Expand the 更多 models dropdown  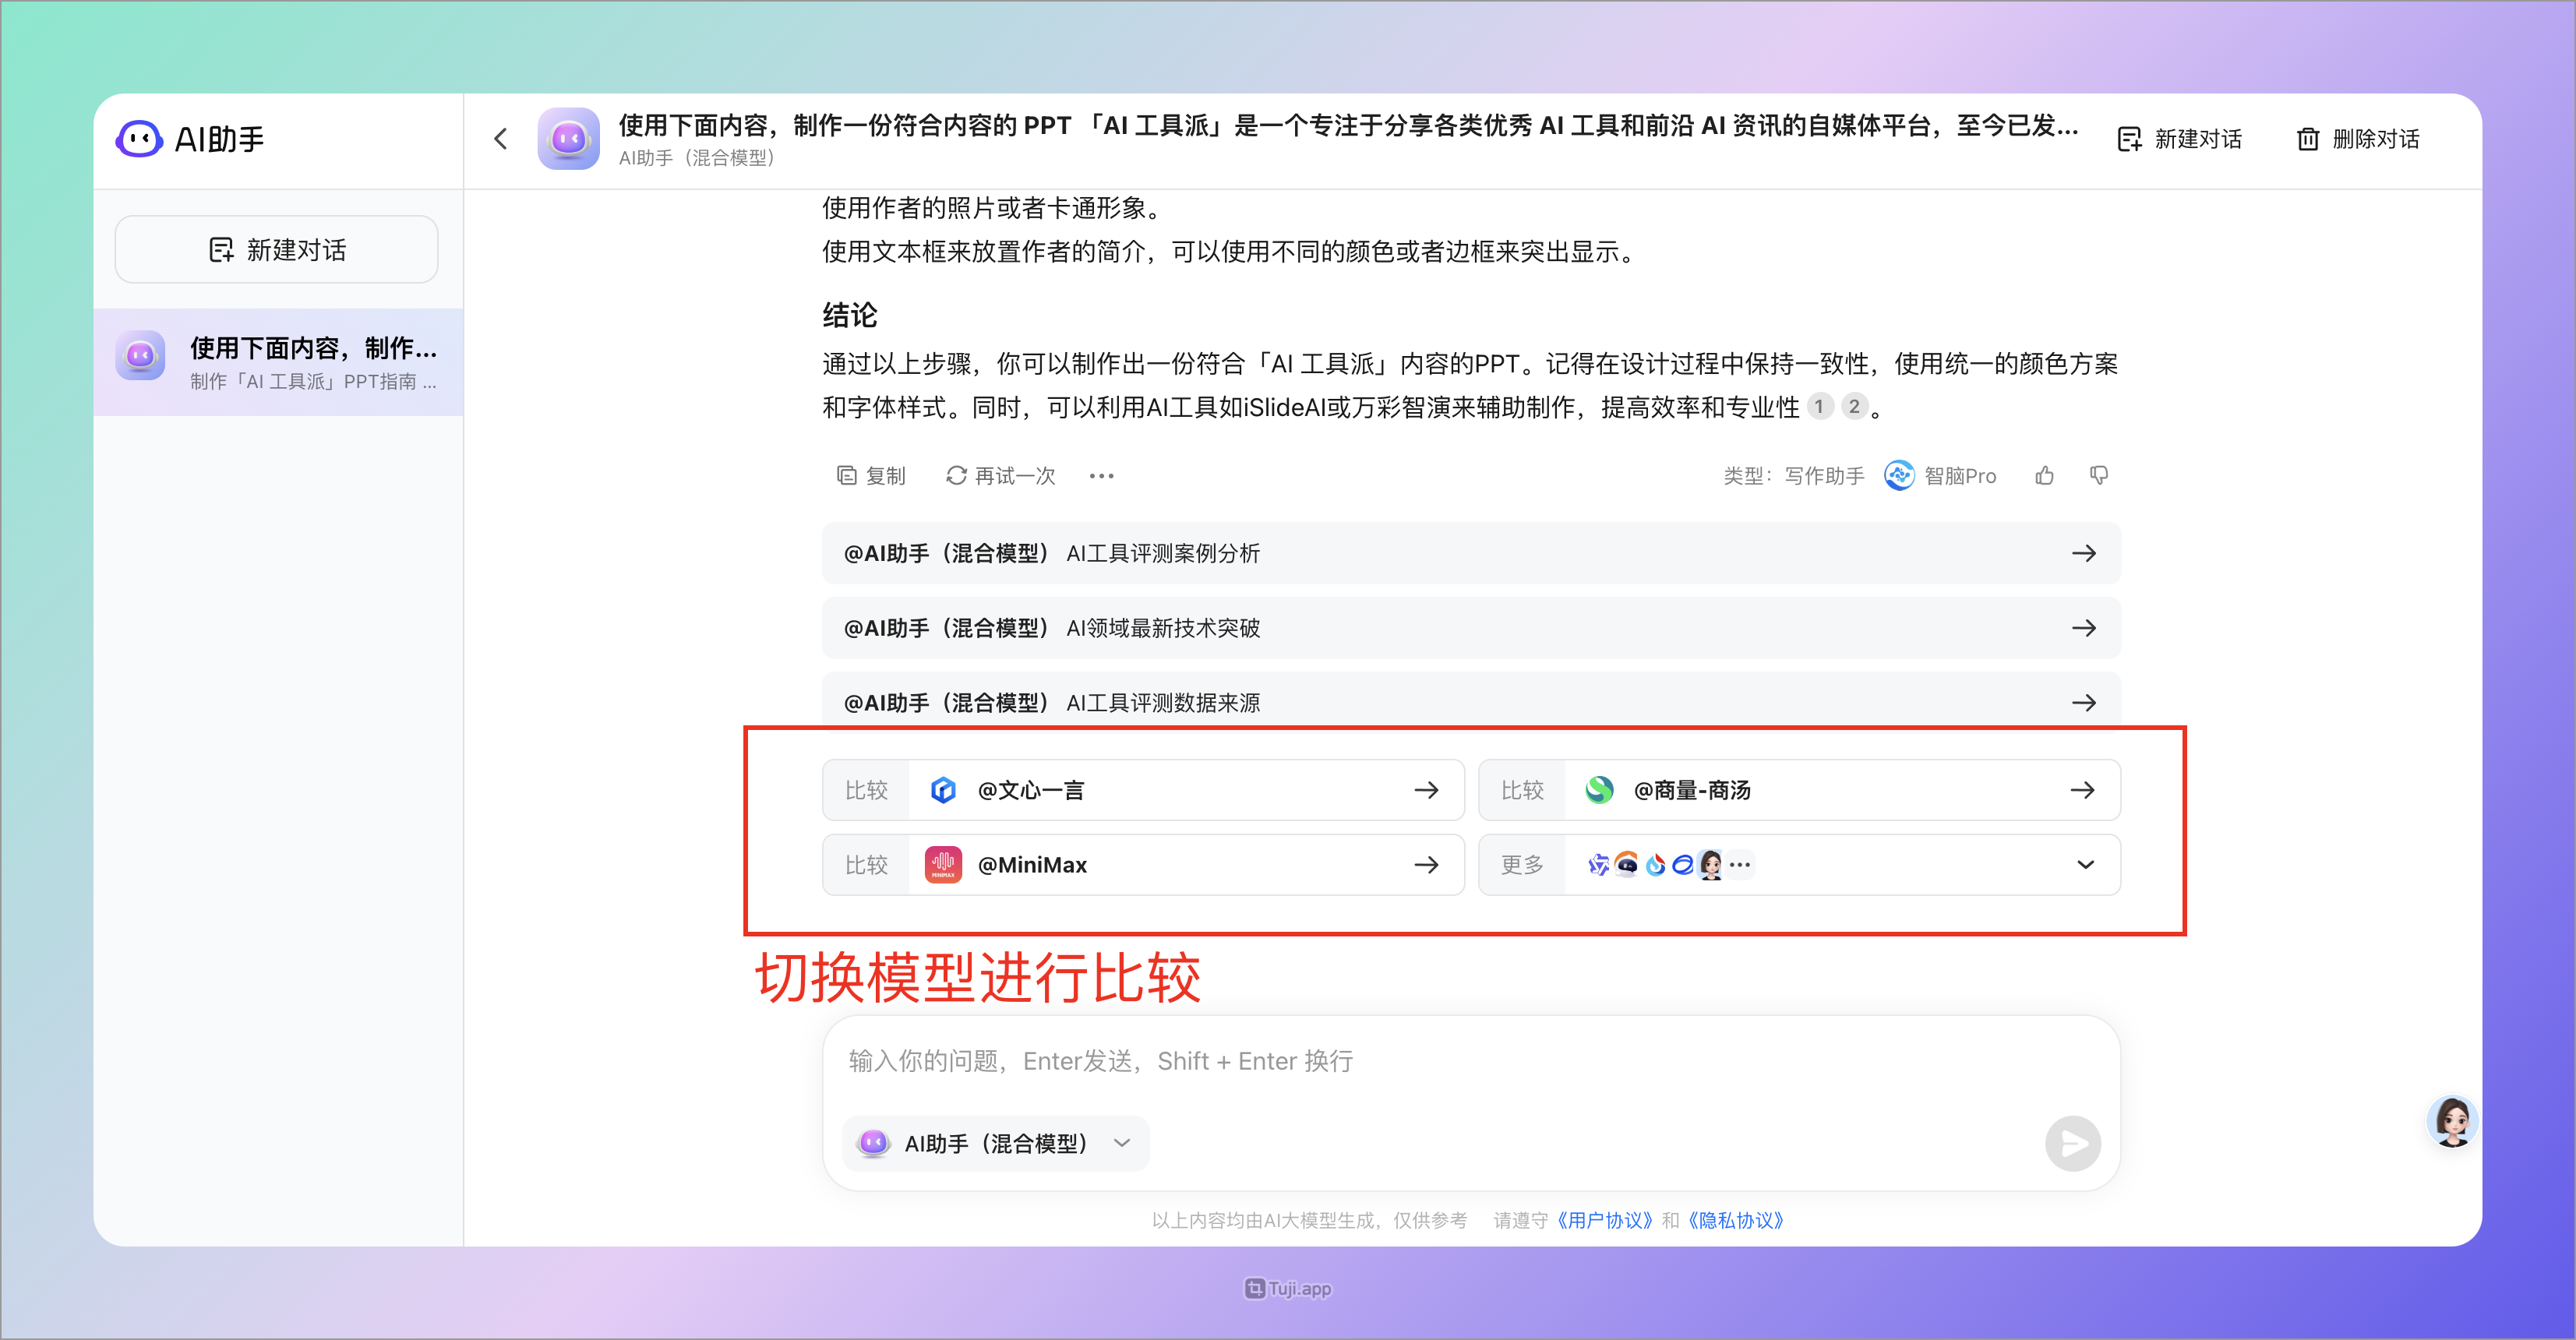tap(1799, 865)
